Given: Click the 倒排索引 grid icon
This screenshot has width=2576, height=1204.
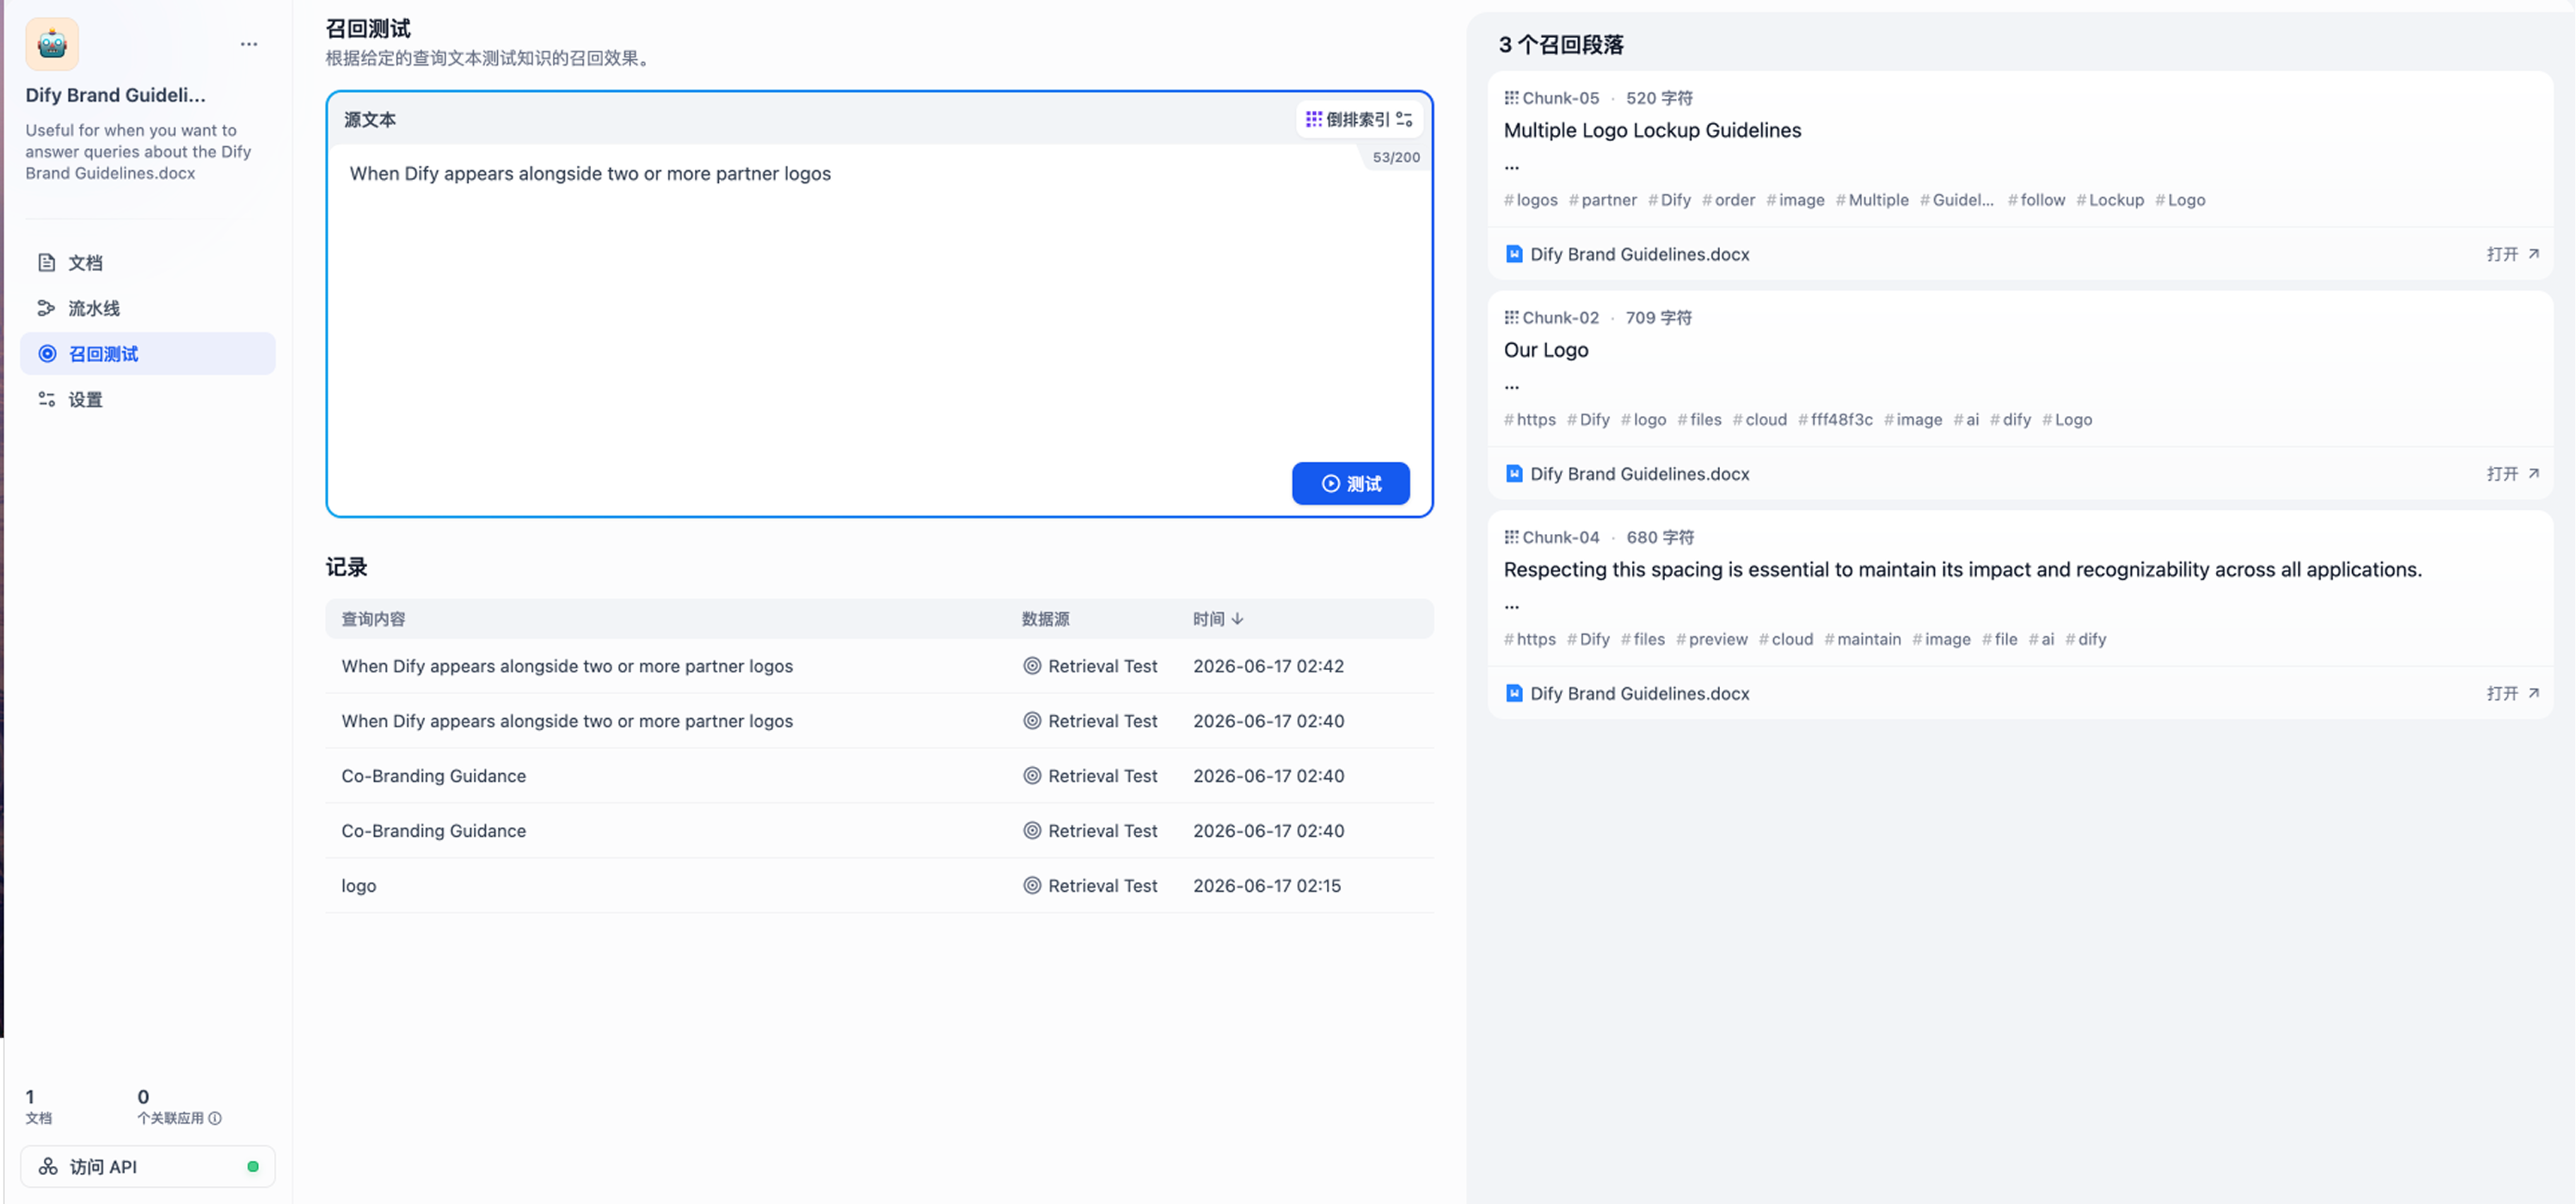Looking at the screenshot, I should (1314, 119).
